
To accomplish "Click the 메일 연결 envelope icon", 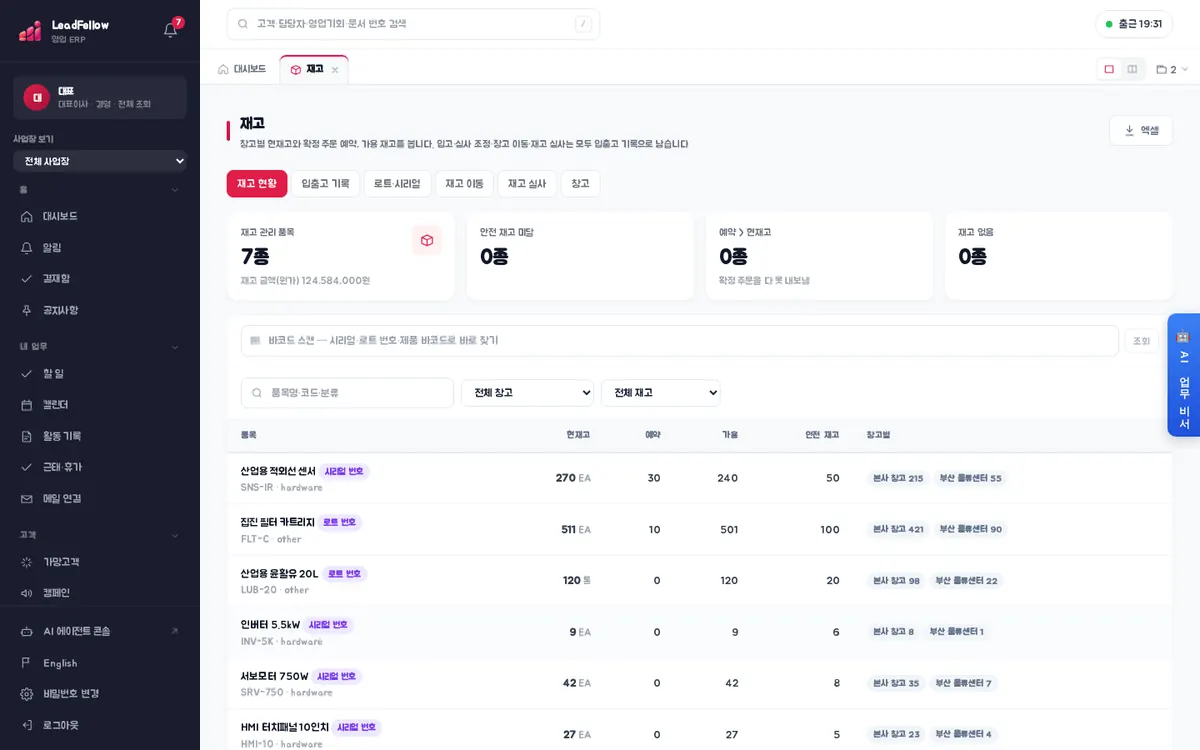I will (x=27, y=498).
